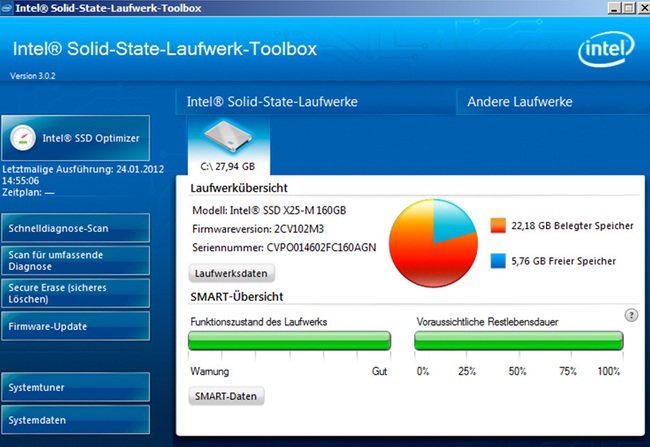Viewport: 650px width, 447px height.
Task: Click the Voraussichtliche Restlebensdauer progress bar
Action: (x=519, y=340)
